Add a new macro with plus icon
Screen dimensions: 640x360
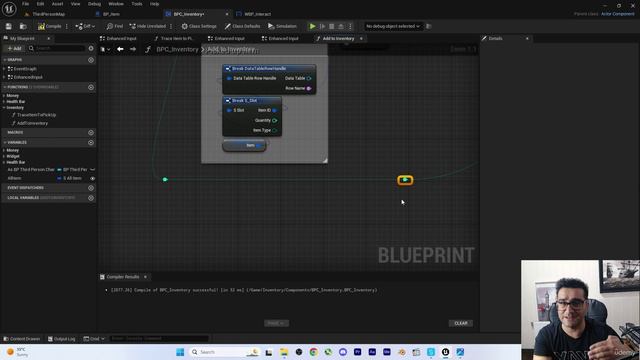pos(91,132)
